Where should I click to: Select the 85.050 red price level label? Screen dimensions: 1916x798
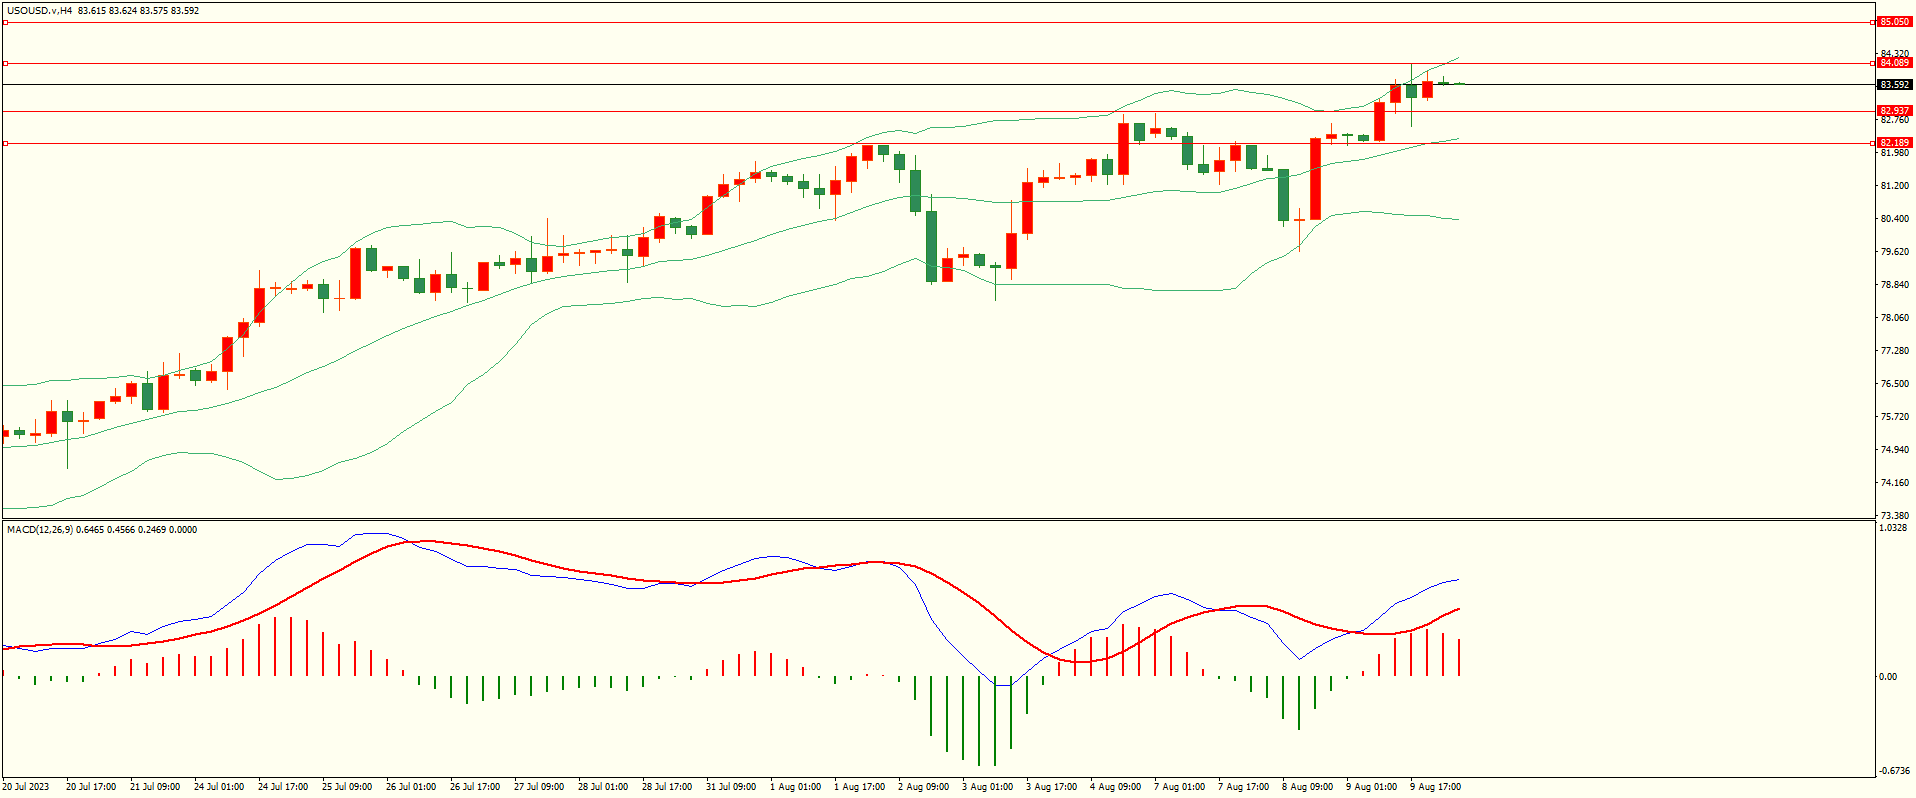tap(1895, 22)
